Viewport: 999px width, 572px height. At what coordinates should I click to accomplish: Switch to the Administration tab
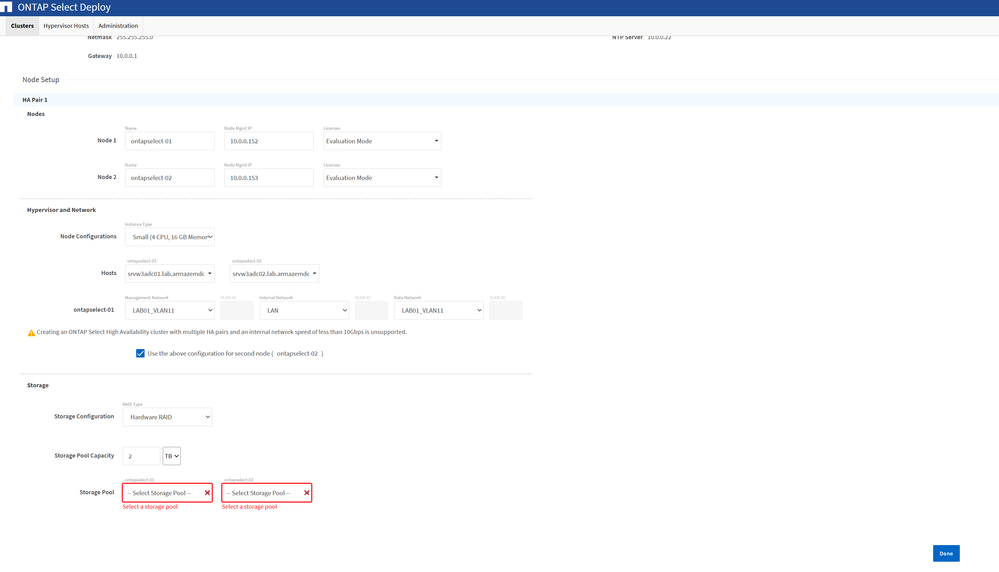(x=118, y=26)
